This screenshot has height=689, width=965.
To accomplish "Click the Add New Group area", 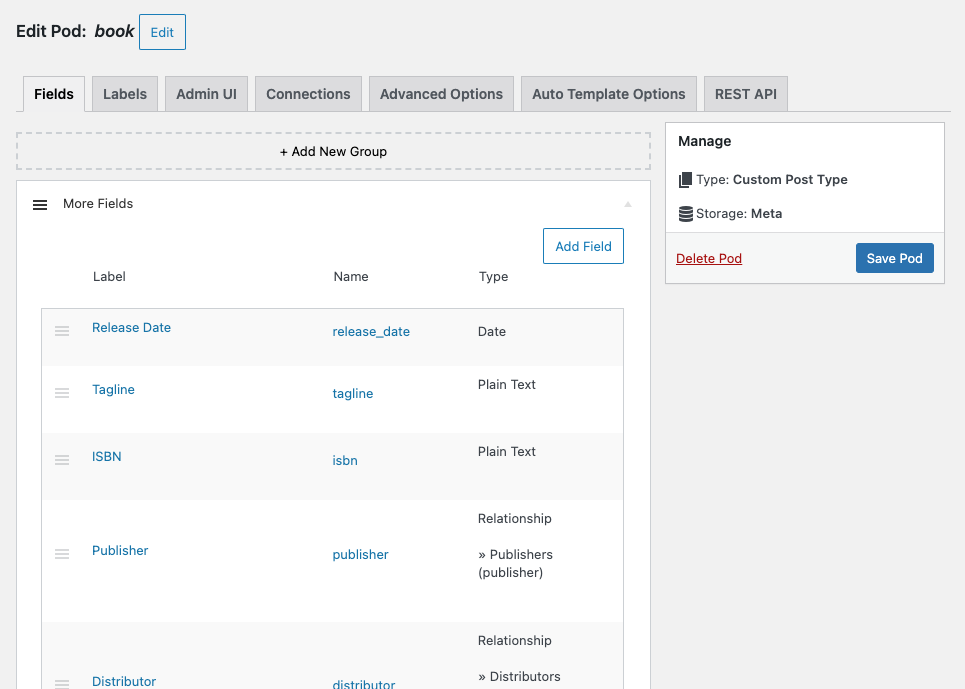I will pos(333,150).
